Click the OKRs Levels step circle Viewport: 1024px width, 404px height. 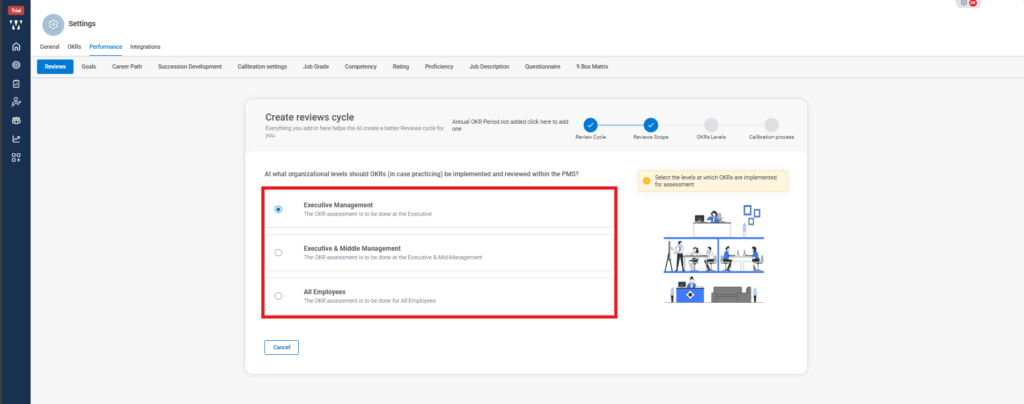tap(711, 125)
